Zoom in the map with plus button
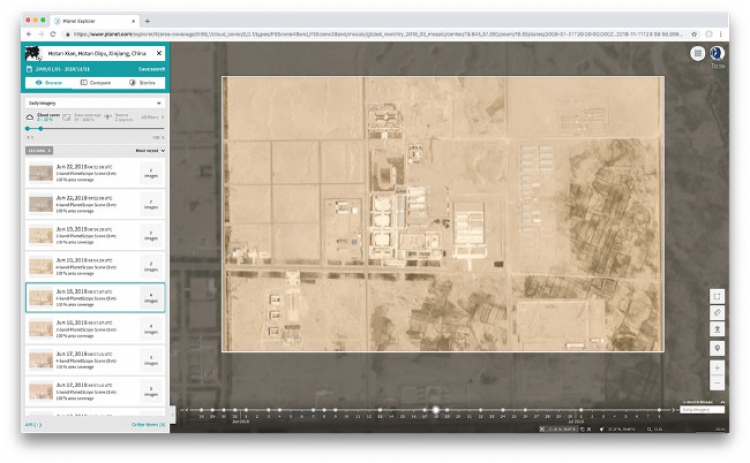Image resolution: width=750 pixels, height=463 pixels. (x=717, y=368)
